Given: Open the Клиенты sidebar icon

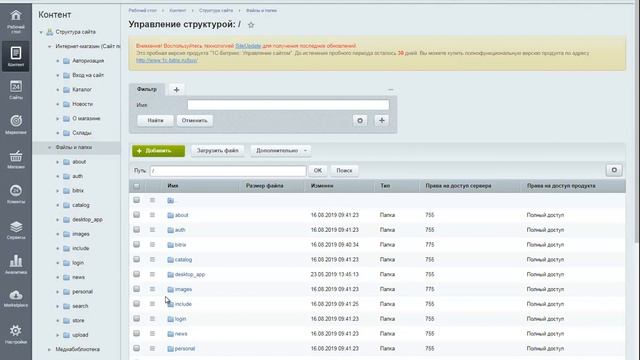Looking at the screenshot, I should [x=16, y=193].
